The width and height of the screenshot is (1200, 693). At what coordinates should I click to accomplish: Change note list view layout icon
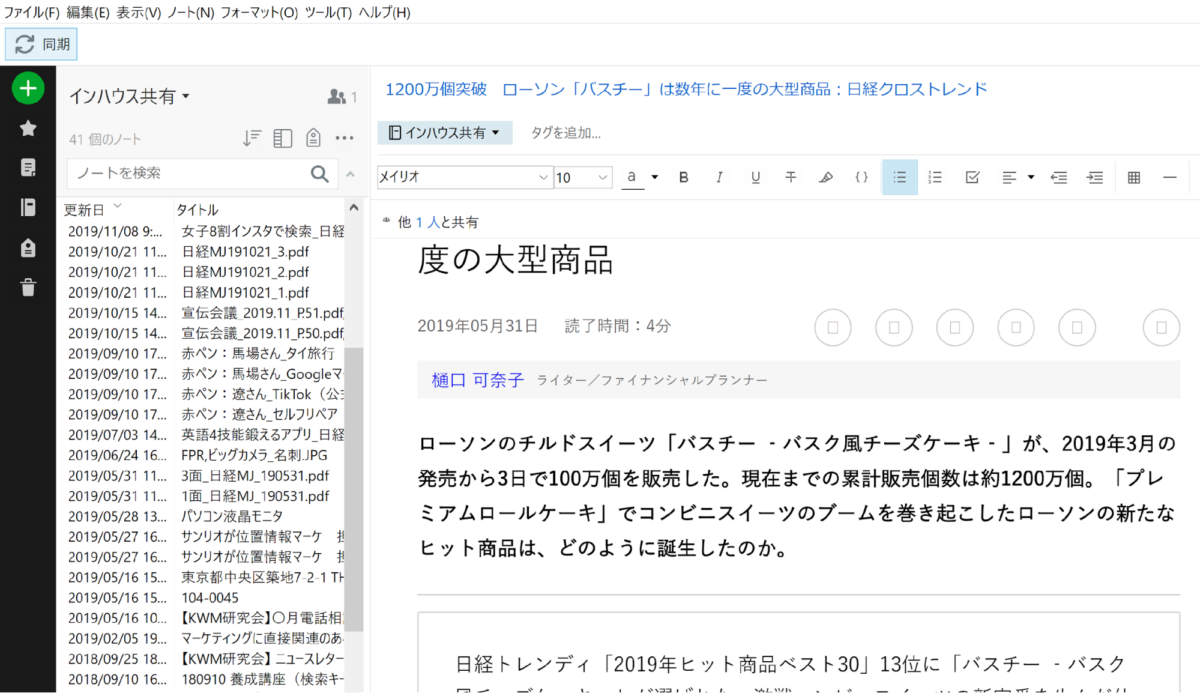coord(283,138)
